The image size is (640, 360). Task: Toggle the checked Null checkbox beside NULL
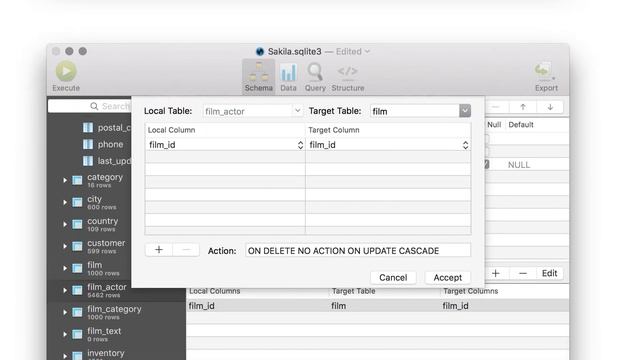pyautogui.click(x=487, y=164)
